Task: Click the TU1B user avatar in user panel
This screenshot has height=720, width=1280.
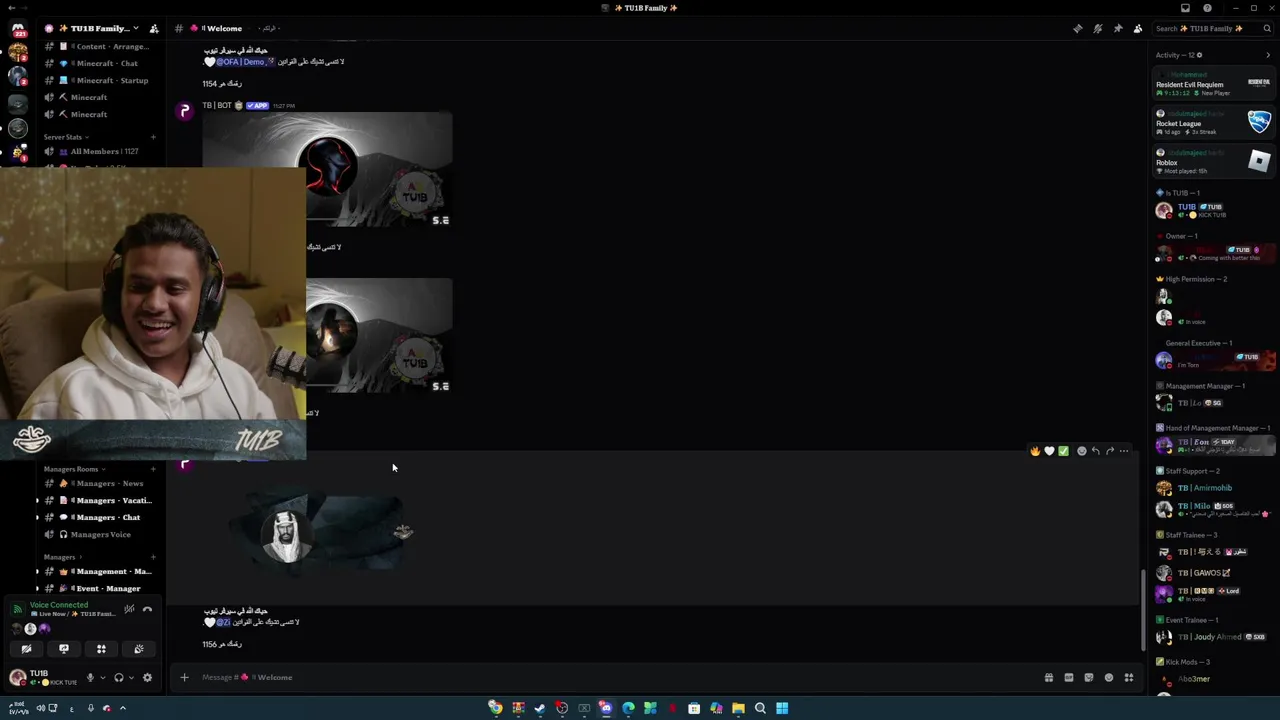Action: click(17, 678)
